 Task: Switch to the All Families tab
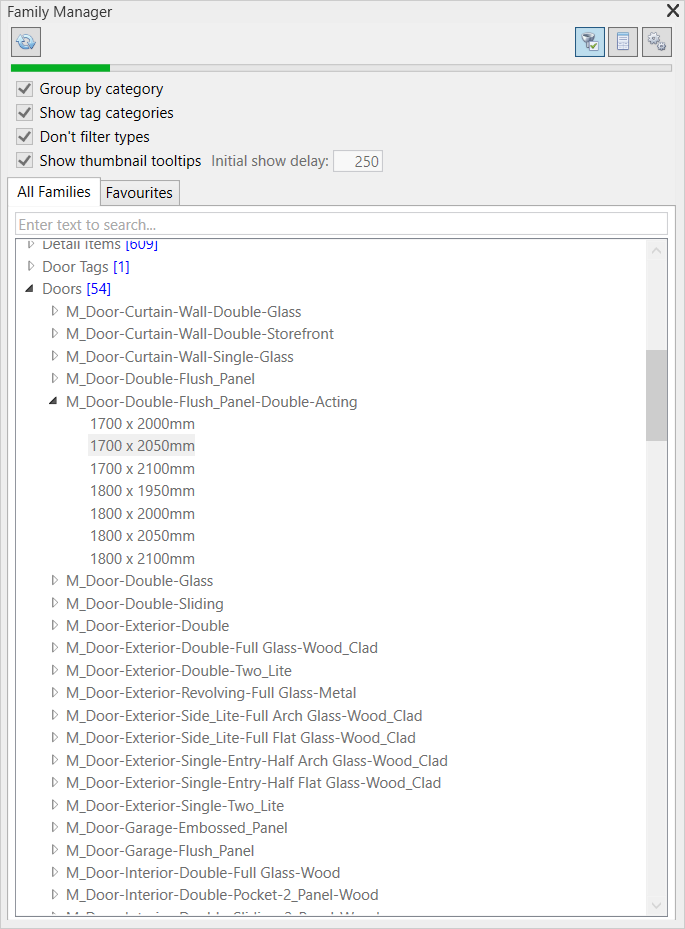pos(54,192)
